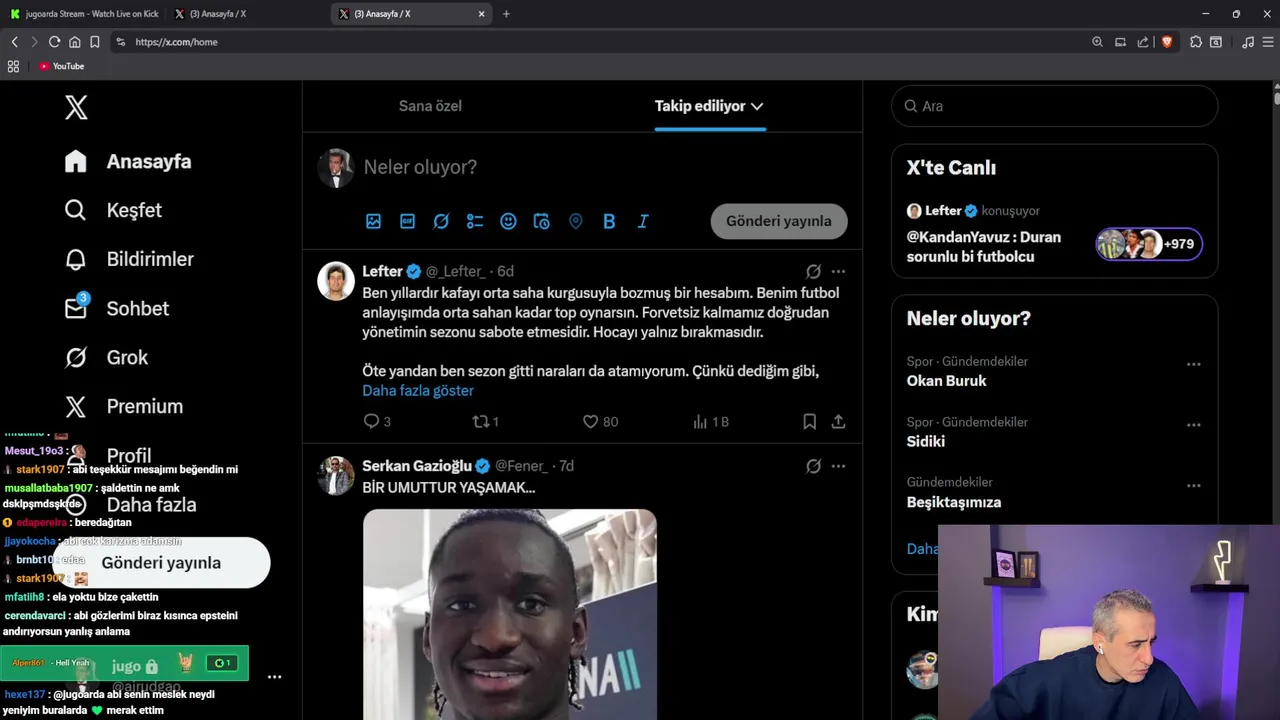Click Grok icon on Serkan Gazioğlu's post
The image size is (1280, 720).
point(813,466)
